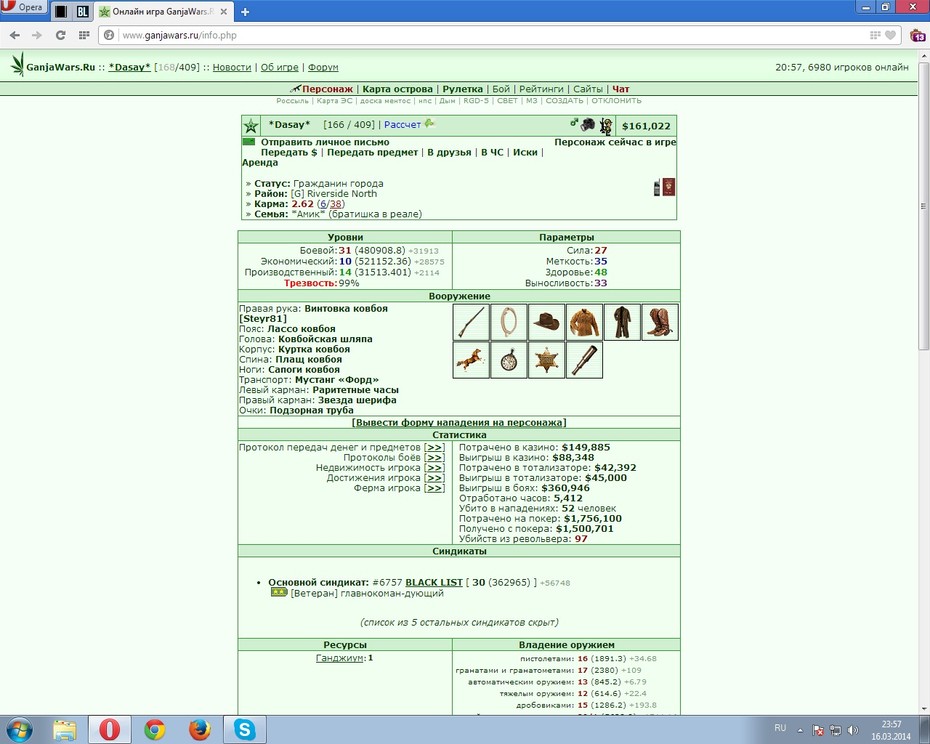Expand the battle protocols link
Image resolution: width=930 pixels, height=744 pixels.
(x=435, y=457)
